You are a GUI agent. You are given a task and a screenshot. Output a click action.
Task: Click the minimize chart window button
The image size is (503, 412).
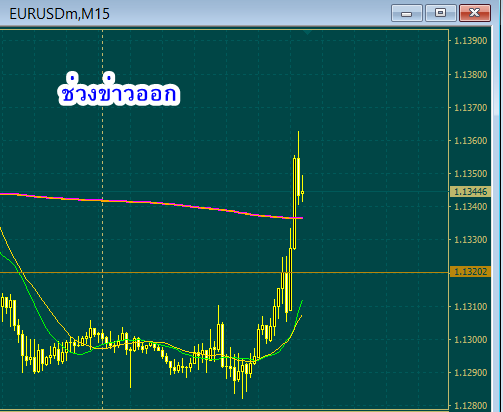coord(407,13)
